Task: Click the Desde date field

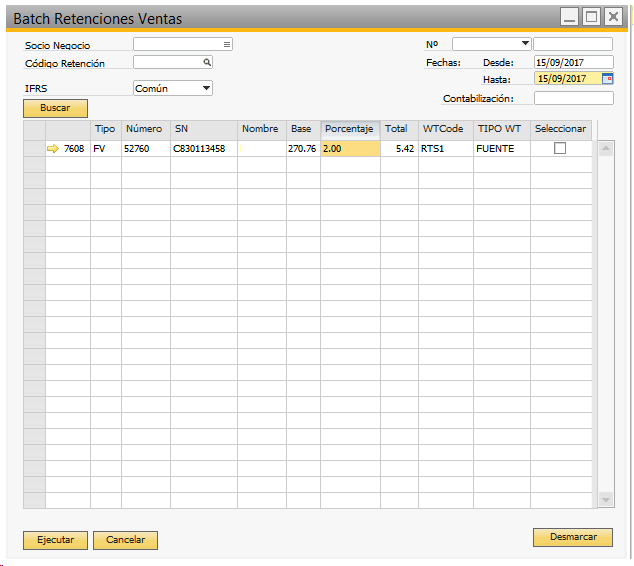Action: click(x=573, y=62)
